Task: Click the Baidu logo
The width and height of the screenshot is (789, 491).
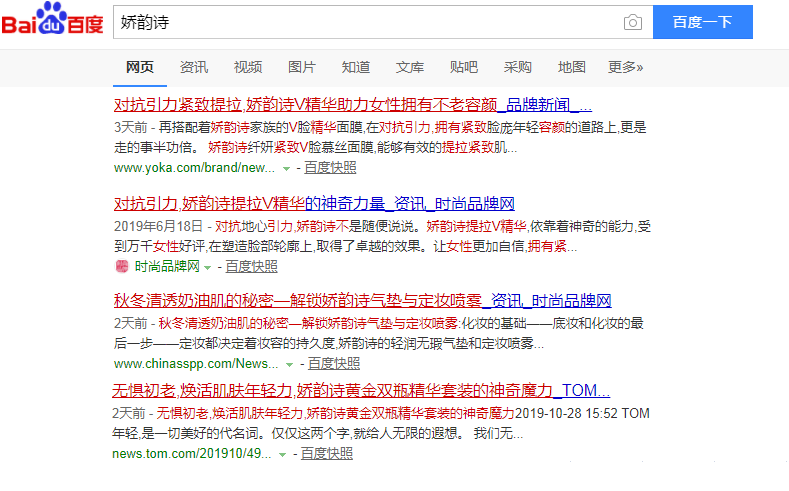Action: [x=52, y=19]
